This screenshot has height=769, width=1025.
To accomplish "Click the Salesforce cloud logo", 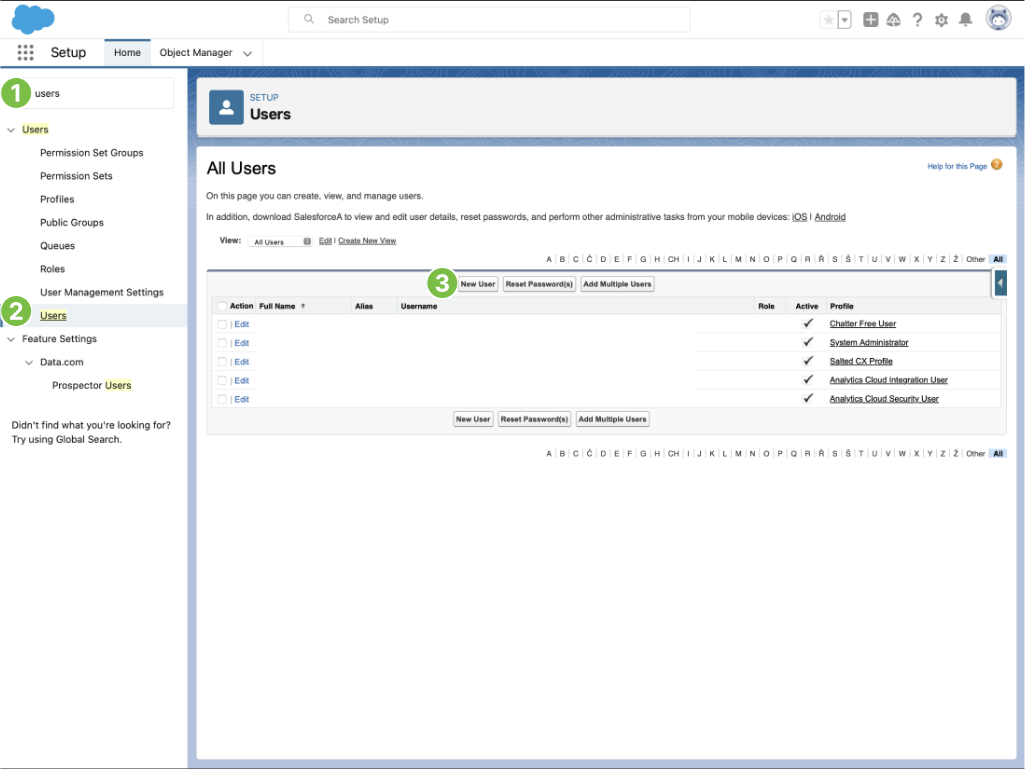I will point(33,19).
